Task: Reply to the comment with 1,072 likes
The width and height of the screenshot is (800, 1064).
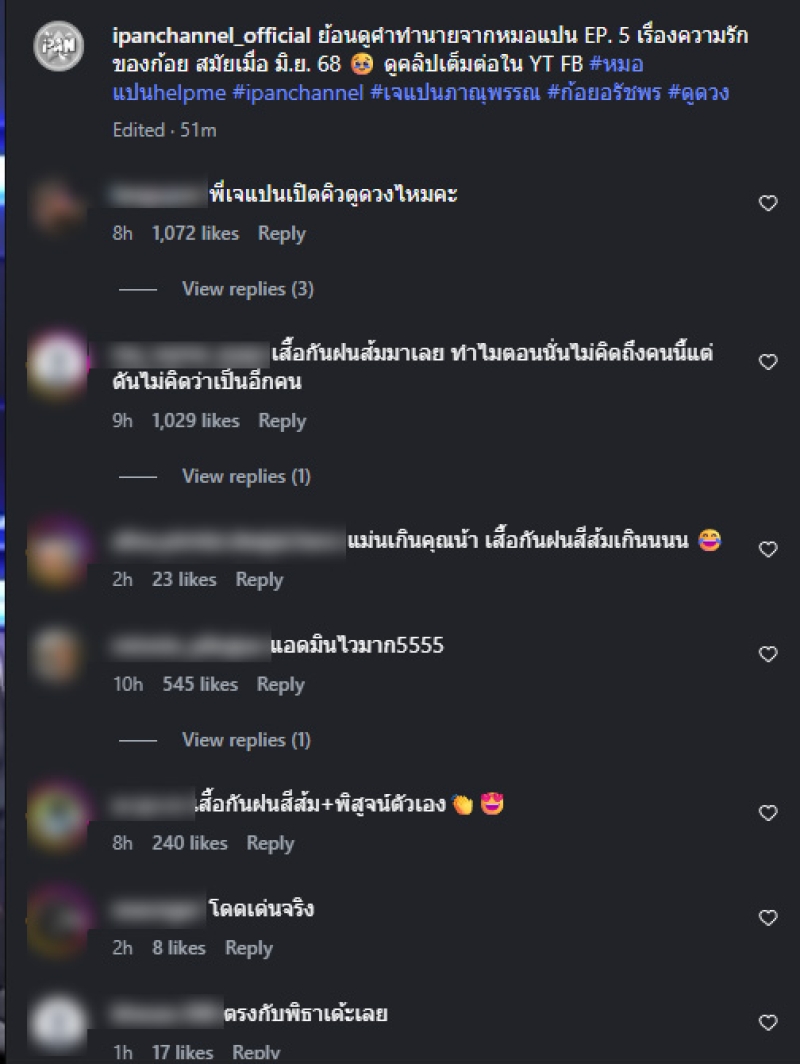Action: 282,233
